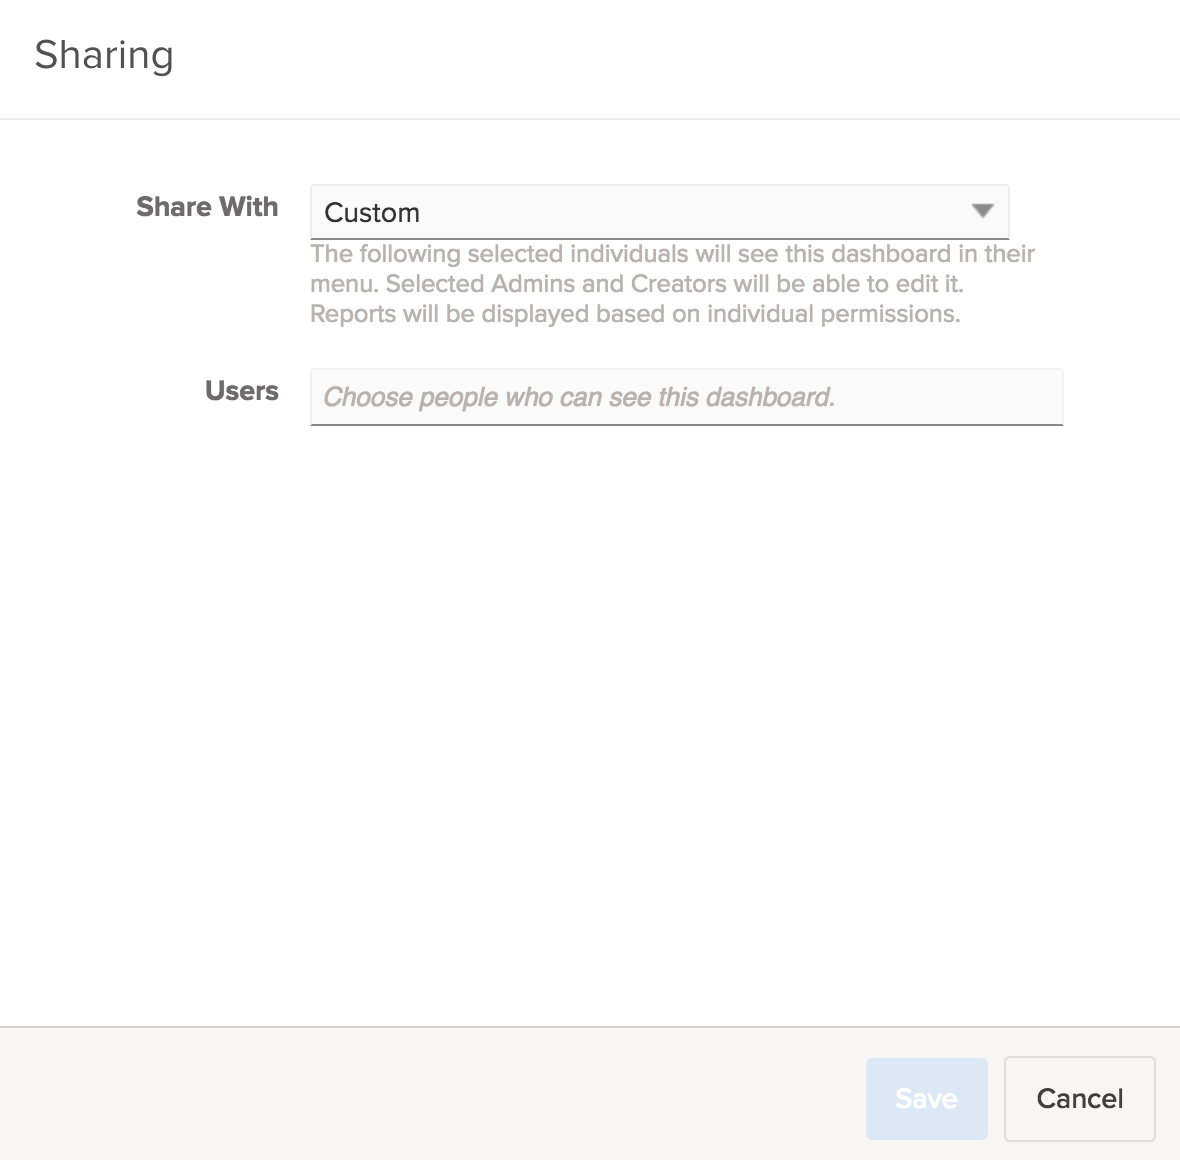Select the Custom value text in dropdown
The height and width of the screenshot is (1160, 1180).
[372, 213]
